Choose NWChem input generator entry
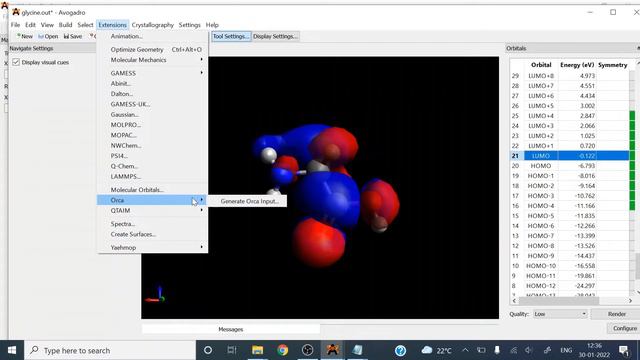The width and height of the screenshot is (640, 360). pyautogui.click(x=152, y=146)
